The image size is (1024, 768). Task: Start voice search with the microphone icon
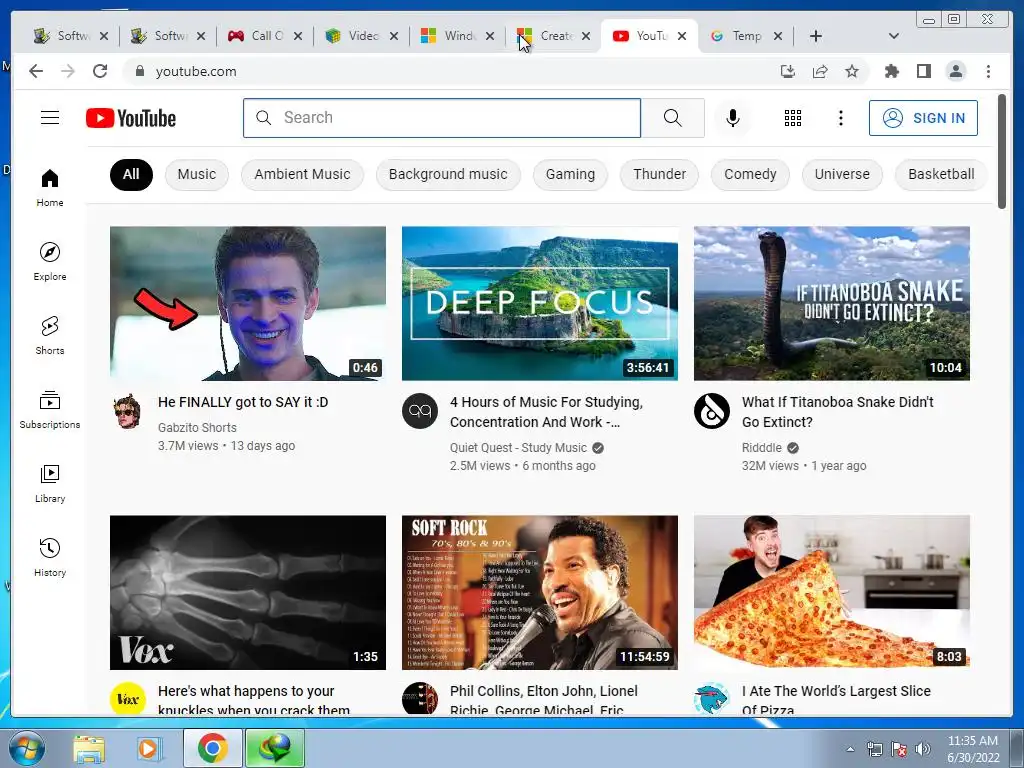coord(733,118)
